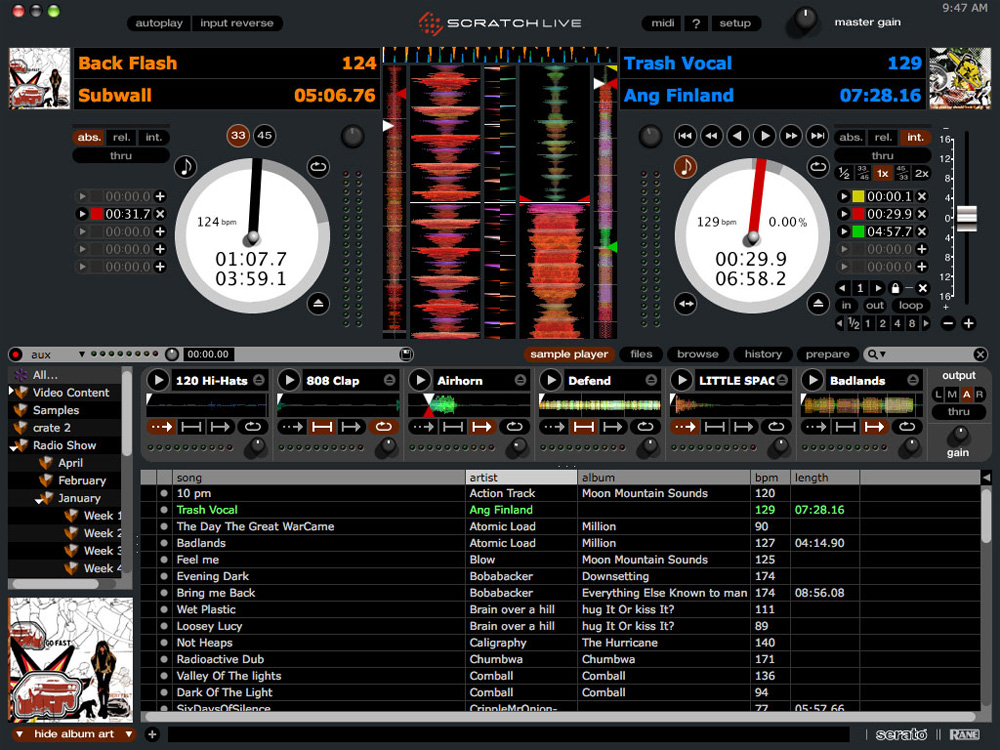Image resolution: width=1000 pixels, height=750 pixels.
Task: Eject track from left deck
Action: coord(318,304)
